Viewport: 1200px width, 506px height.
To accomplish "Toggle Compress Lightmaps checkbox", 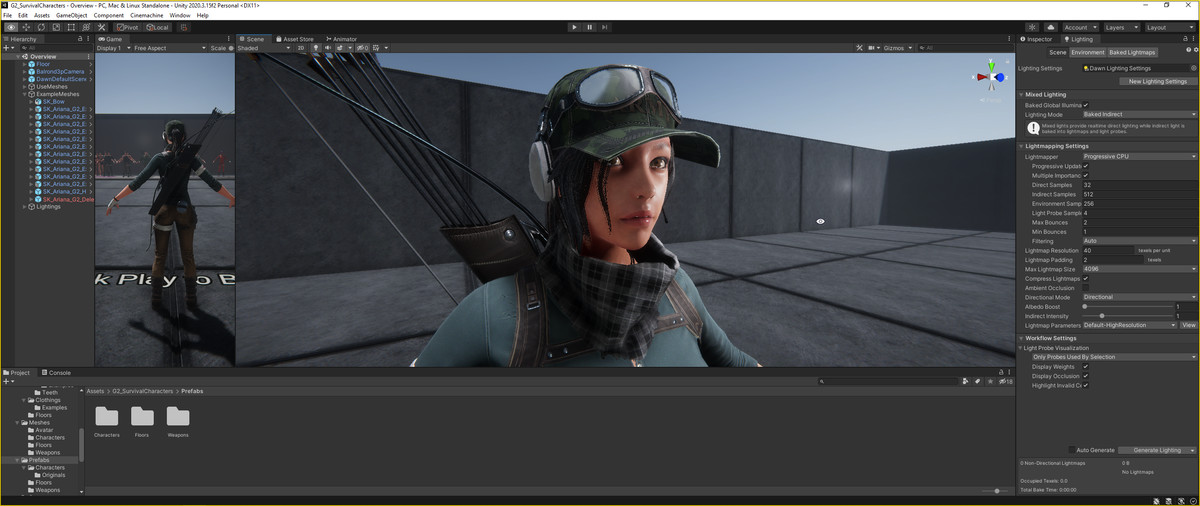I will pyautogui.click(x=1086, y=278).
